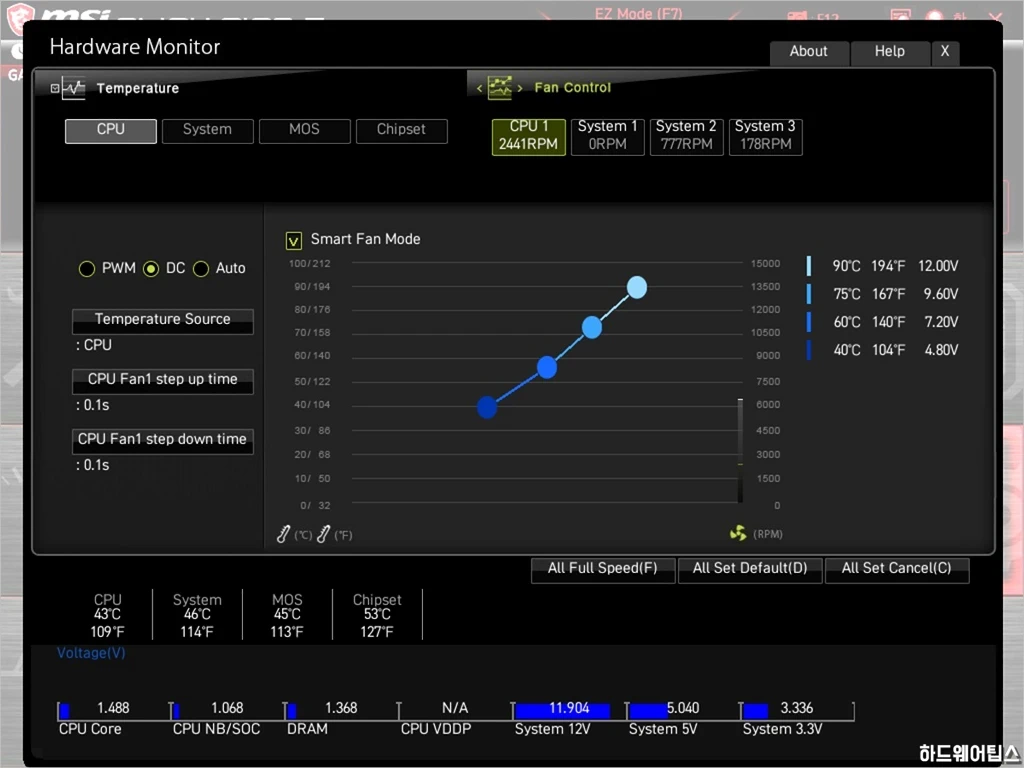1024x768 pixels.
Task: Collapse the Temperature section small checkbox
Action: tap(55, 89)
